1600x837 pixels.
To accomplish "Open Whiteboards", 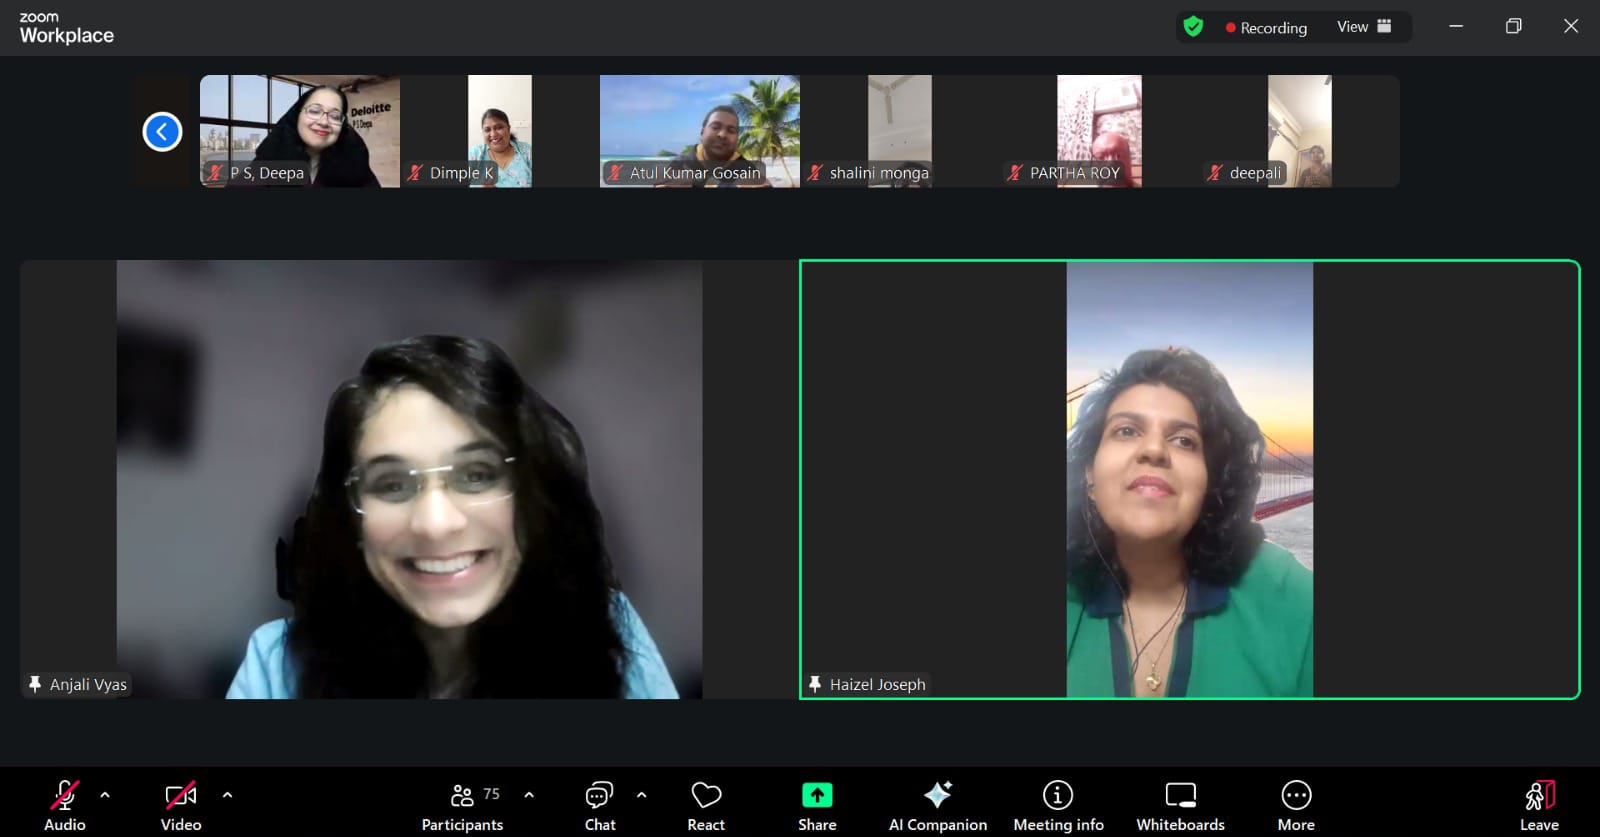I will point(1180,804).
